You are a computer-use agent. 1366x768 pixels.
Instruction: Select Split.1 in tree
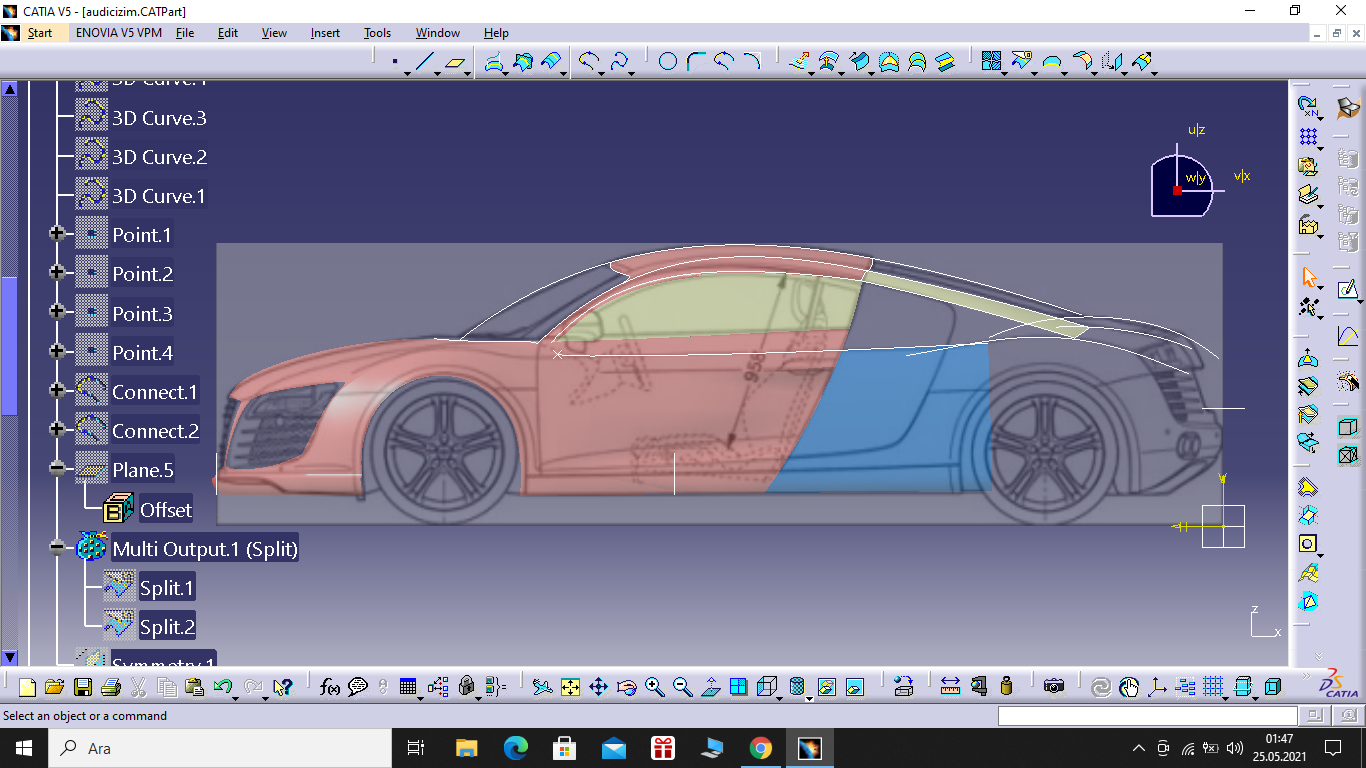pos(167,588)
